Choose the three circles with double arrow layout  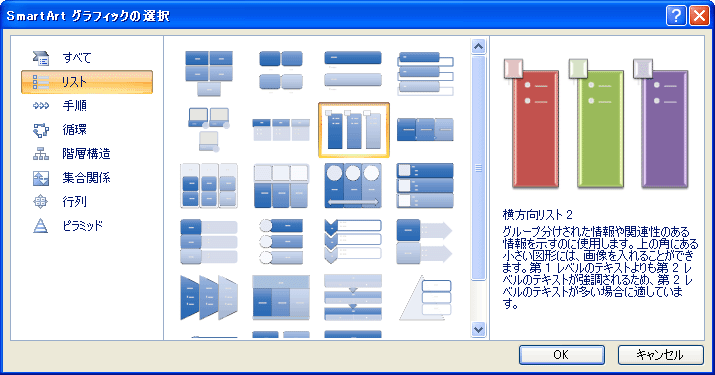(353, 186)
